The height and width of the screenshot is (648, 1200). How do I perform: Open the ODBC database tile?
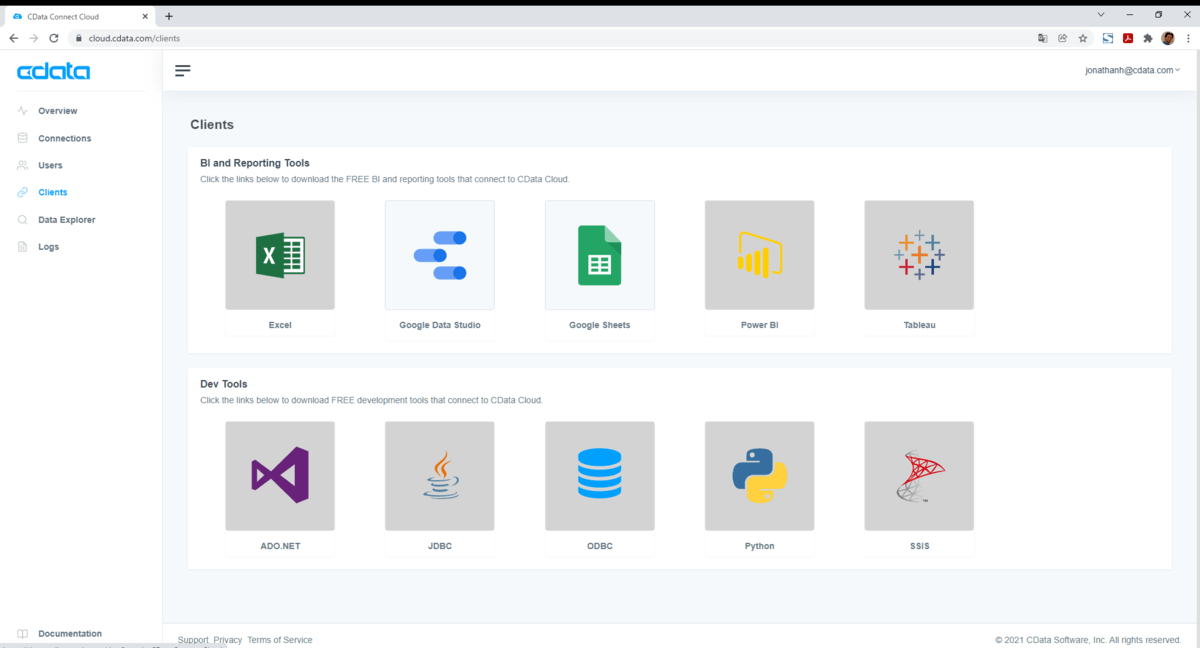600,476
